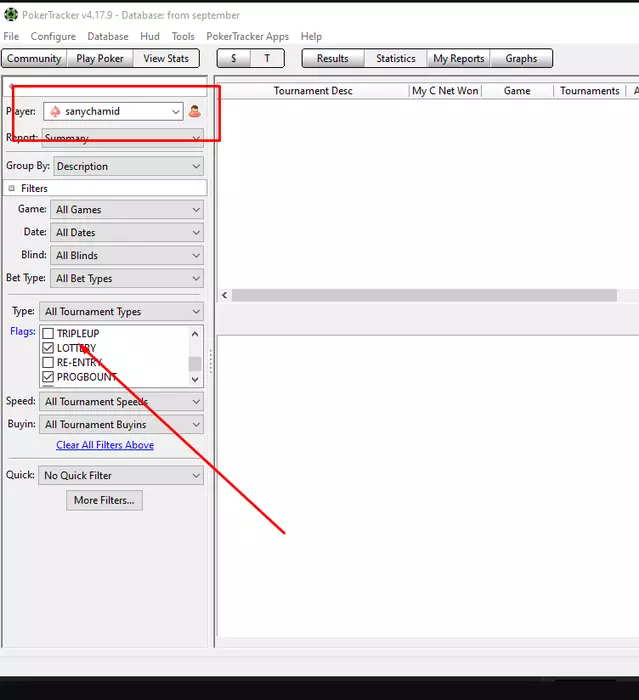Click the PokerTracker app icon in title bar
This screenshot has width=639, height=700.
(10, 15)
